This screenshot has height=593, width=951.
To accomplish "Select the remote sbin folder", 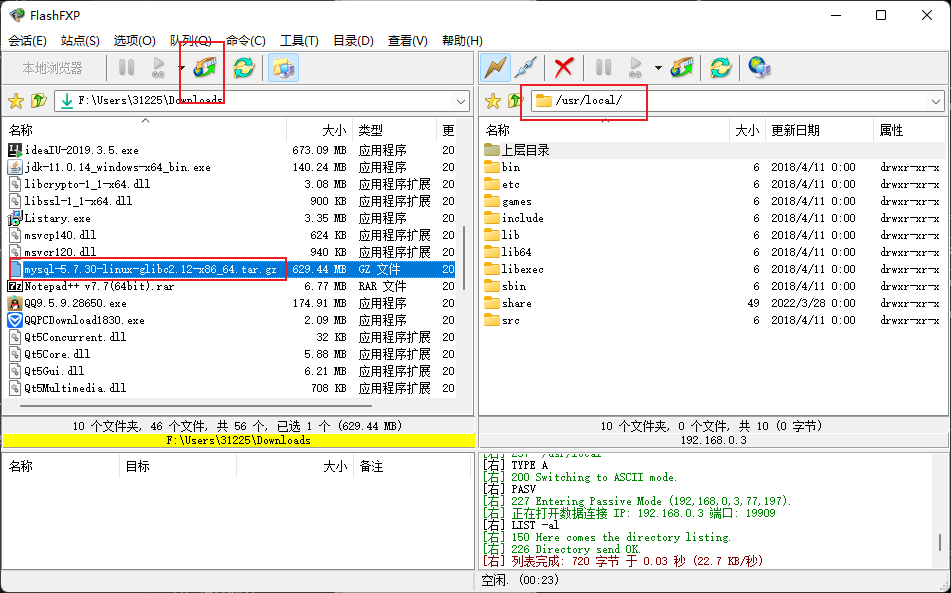I will coord(514,286).
